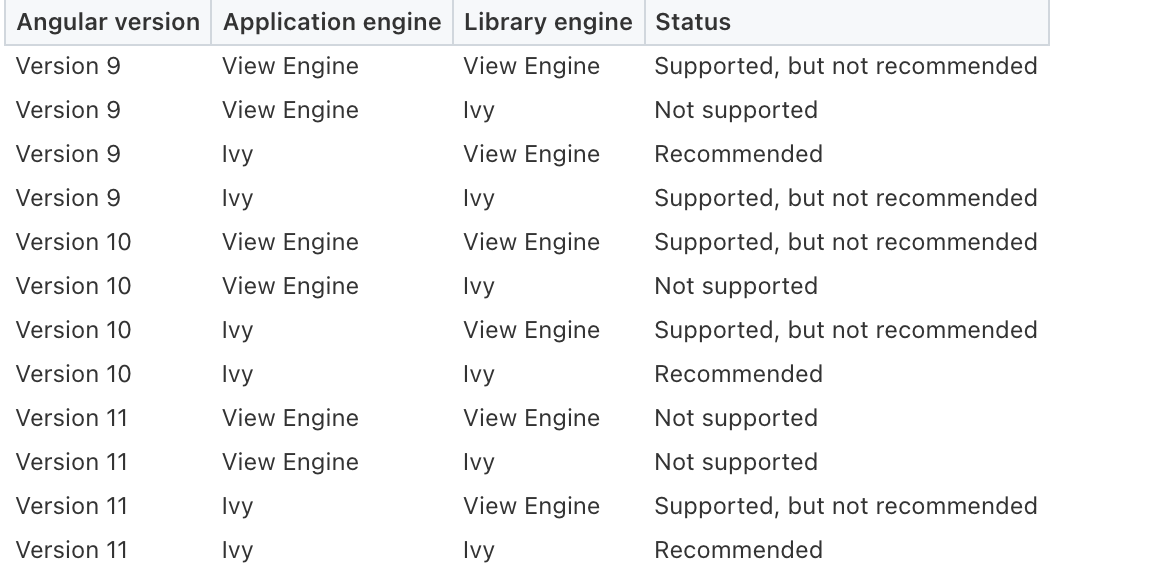Click Supported, but not recommended in first row
This screenshot has height=586, width=1162.
pos(846,66)
